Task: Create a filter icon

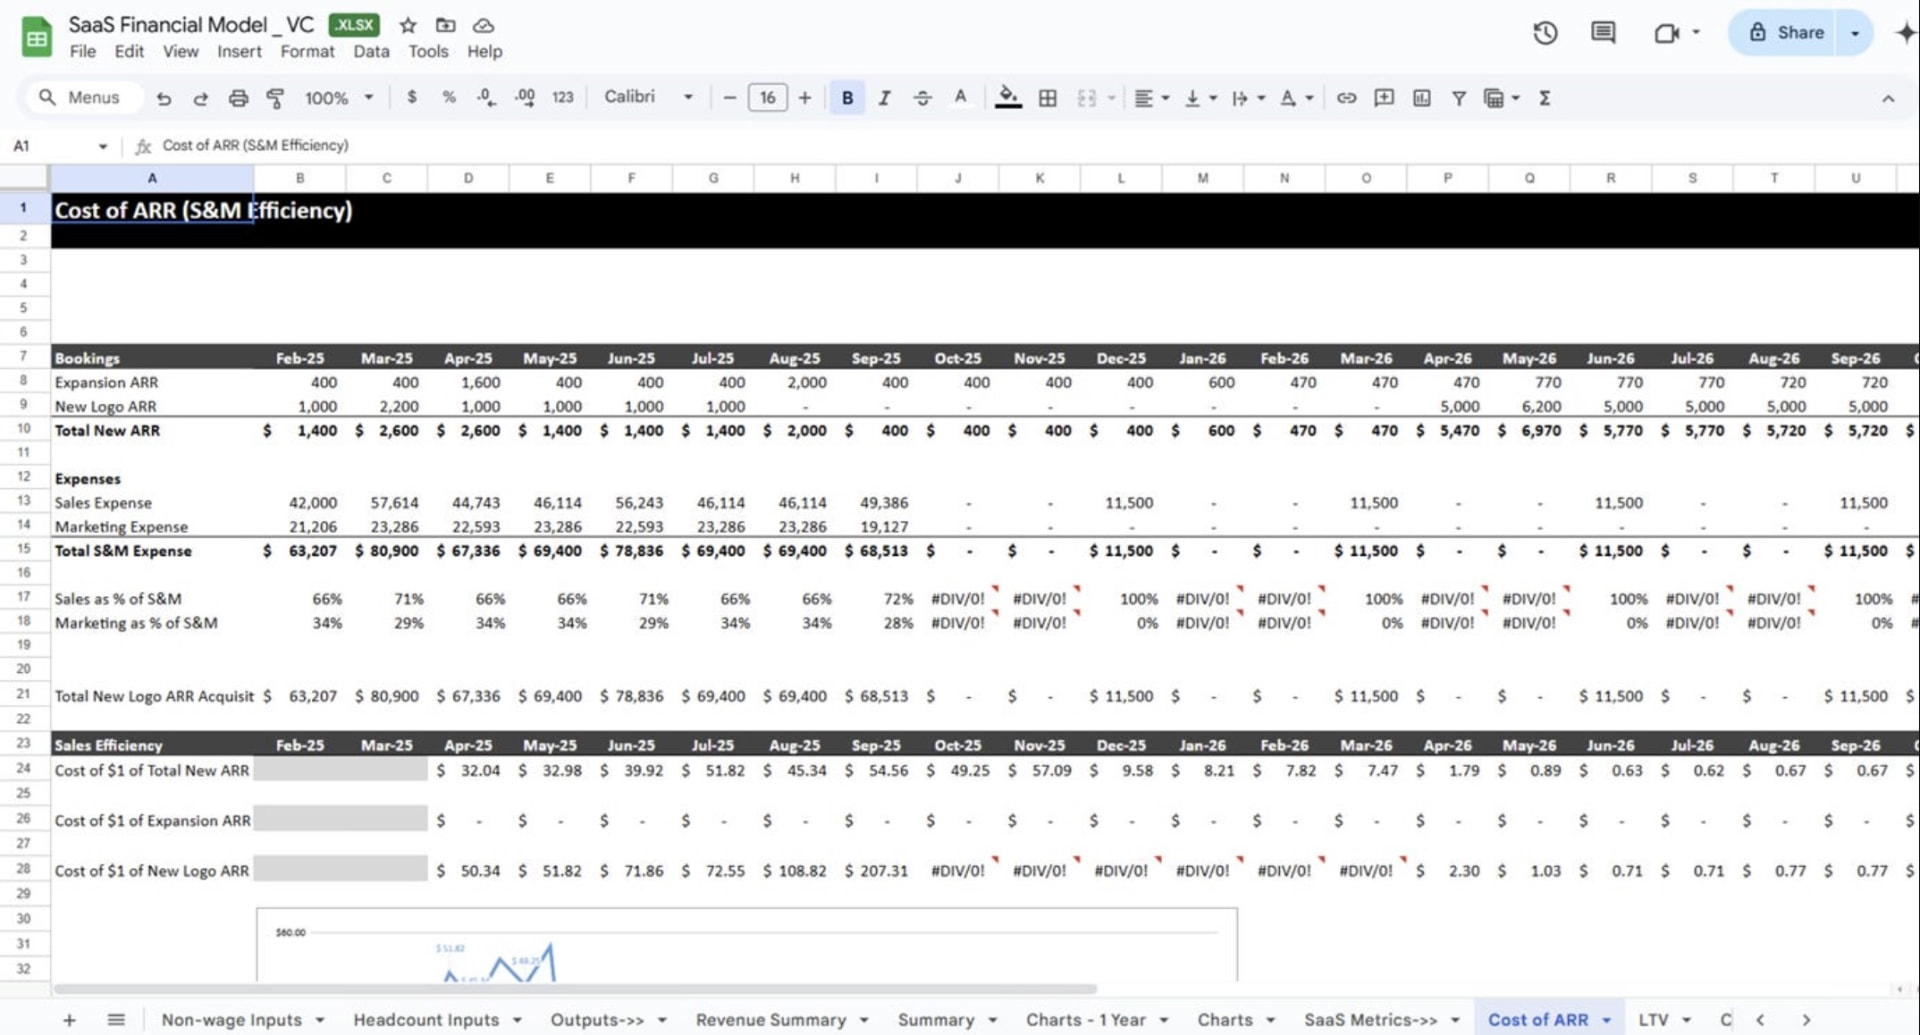Action: tap(1459, 98)
